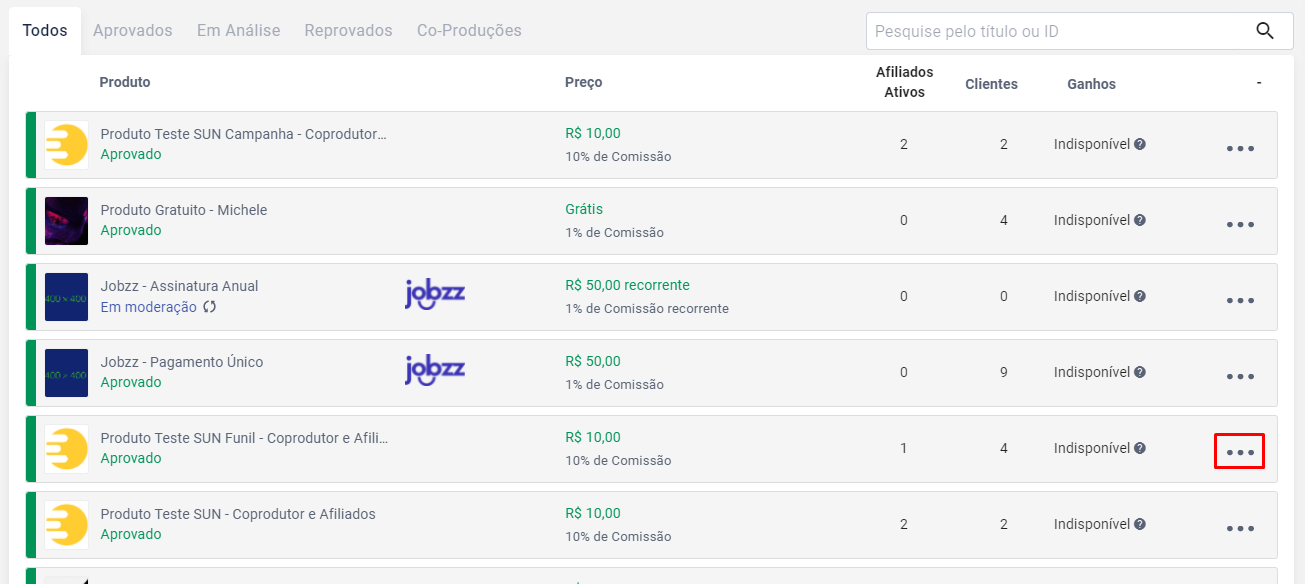Screen dimensions: 1305x584
Task: Open Produto Teste SUN - Coprodutor e Afiliados
Action: click(x=238, y=514)
